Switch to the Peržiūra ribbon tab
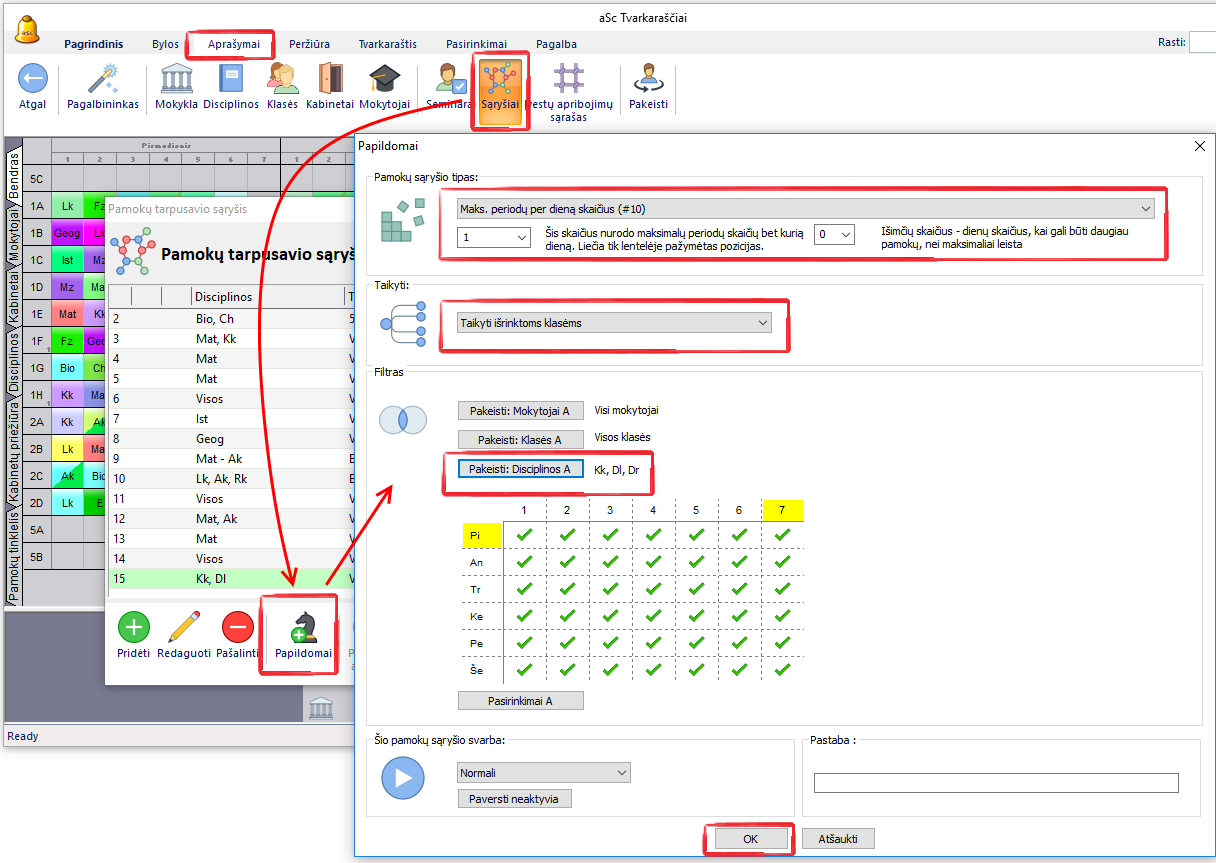This screenshot has width=1216, height=863. pyautogui.click(x=309, y=44)
